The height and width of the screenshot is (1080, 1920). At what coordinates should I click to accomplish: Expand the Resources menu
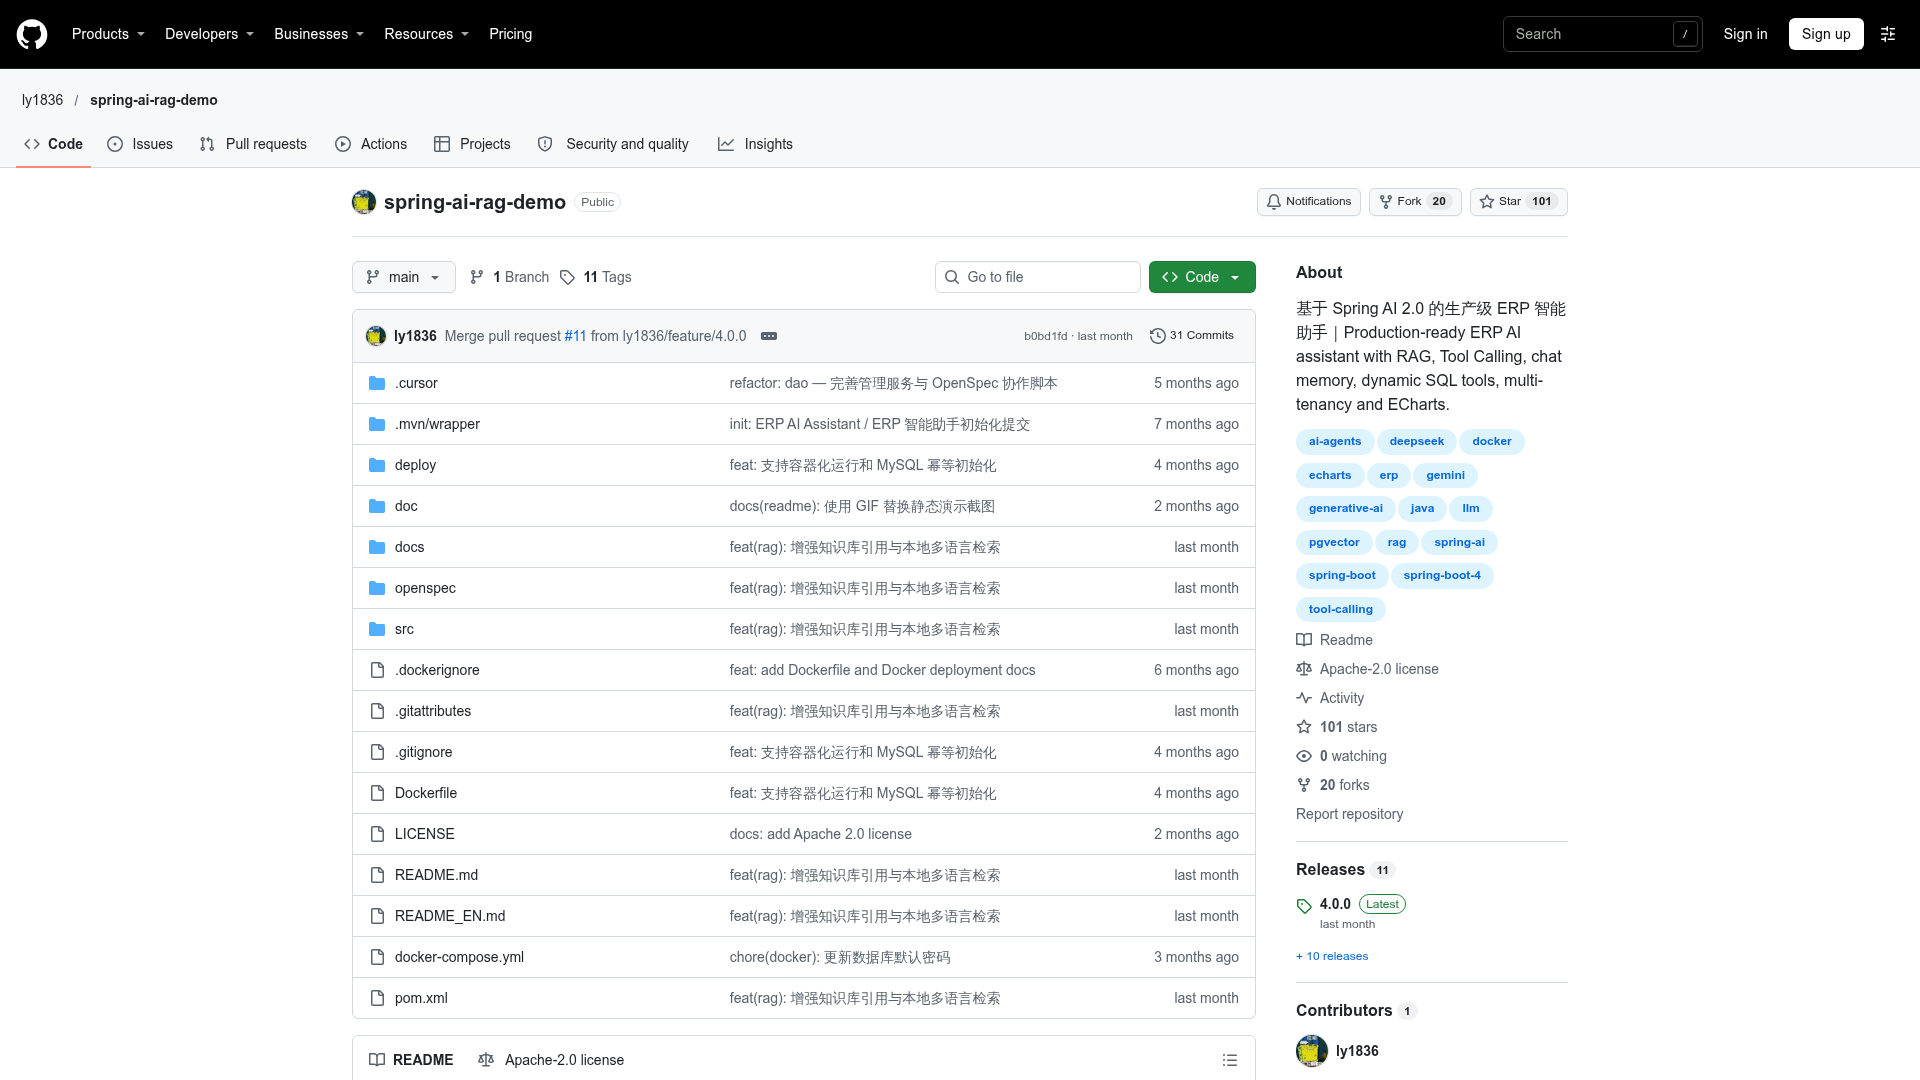click(x=426, y=34)
